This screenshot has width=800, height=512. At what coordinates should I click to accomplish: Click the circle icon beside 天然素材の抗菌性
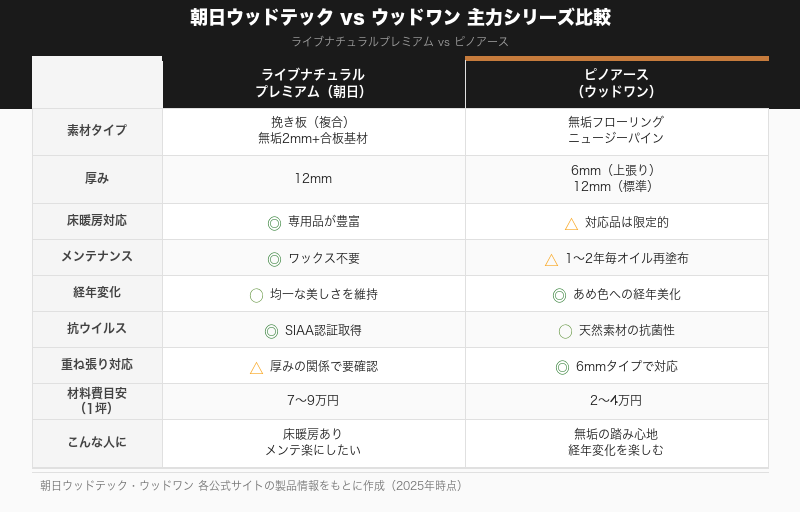click(565, 331)
